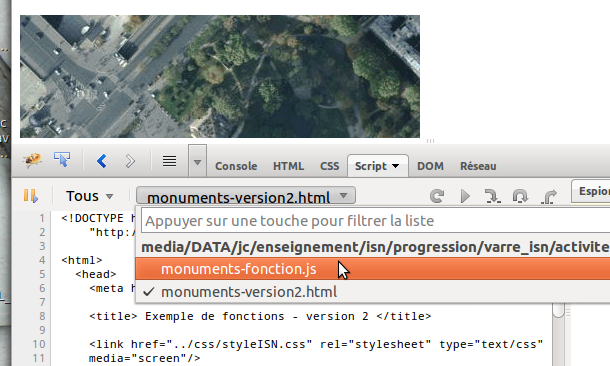Click the Firebug panel resize grip handle
The height and width of the screenshot is (366, 610).
pyautogui.click(x=430, y=141)
